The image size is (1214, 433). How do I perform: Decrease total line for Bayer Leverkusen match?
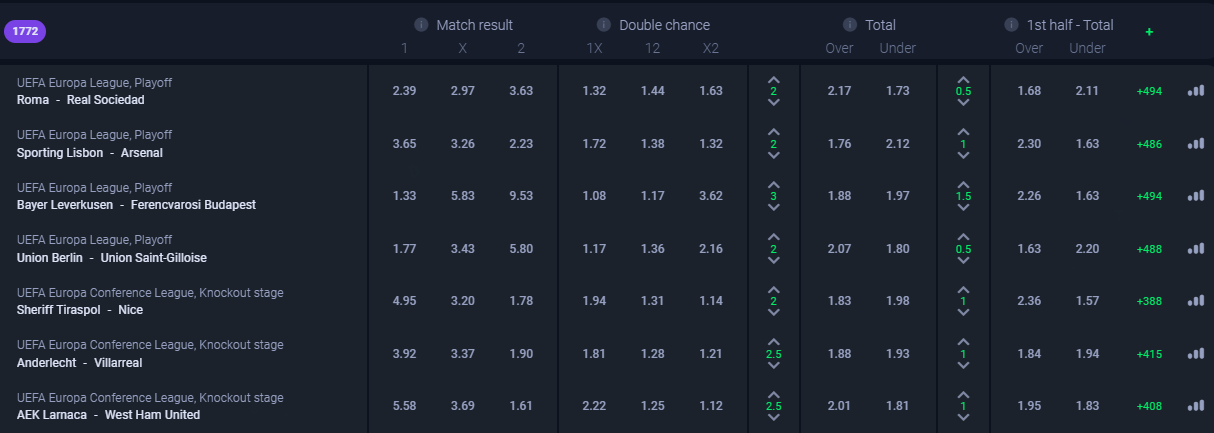point(773,208)
